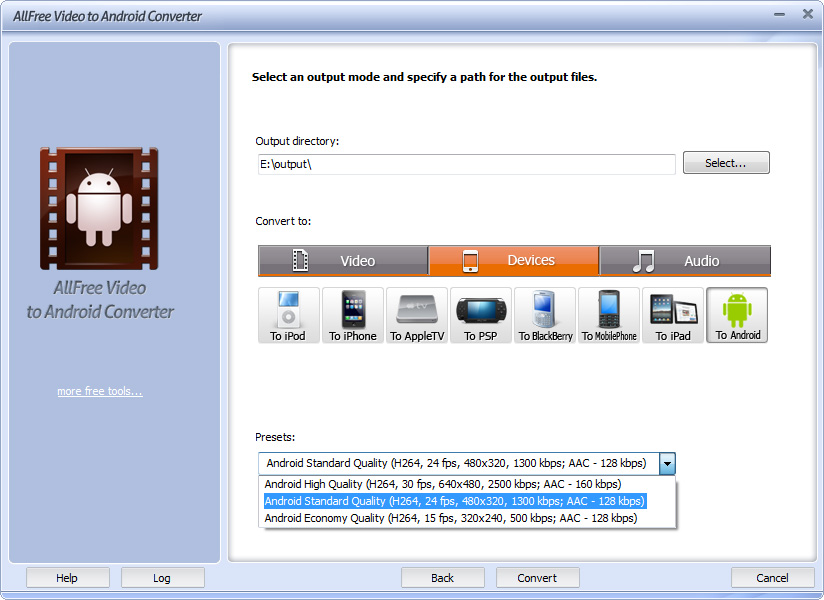Click the Help button
Screen dimensions: 824x600
pos(67,578)
